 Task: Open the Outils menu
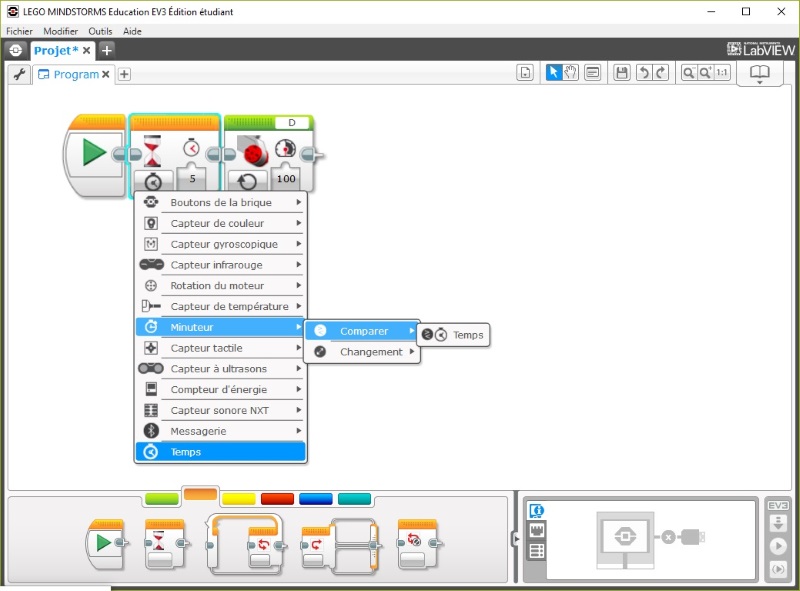(x=100, y=31)
